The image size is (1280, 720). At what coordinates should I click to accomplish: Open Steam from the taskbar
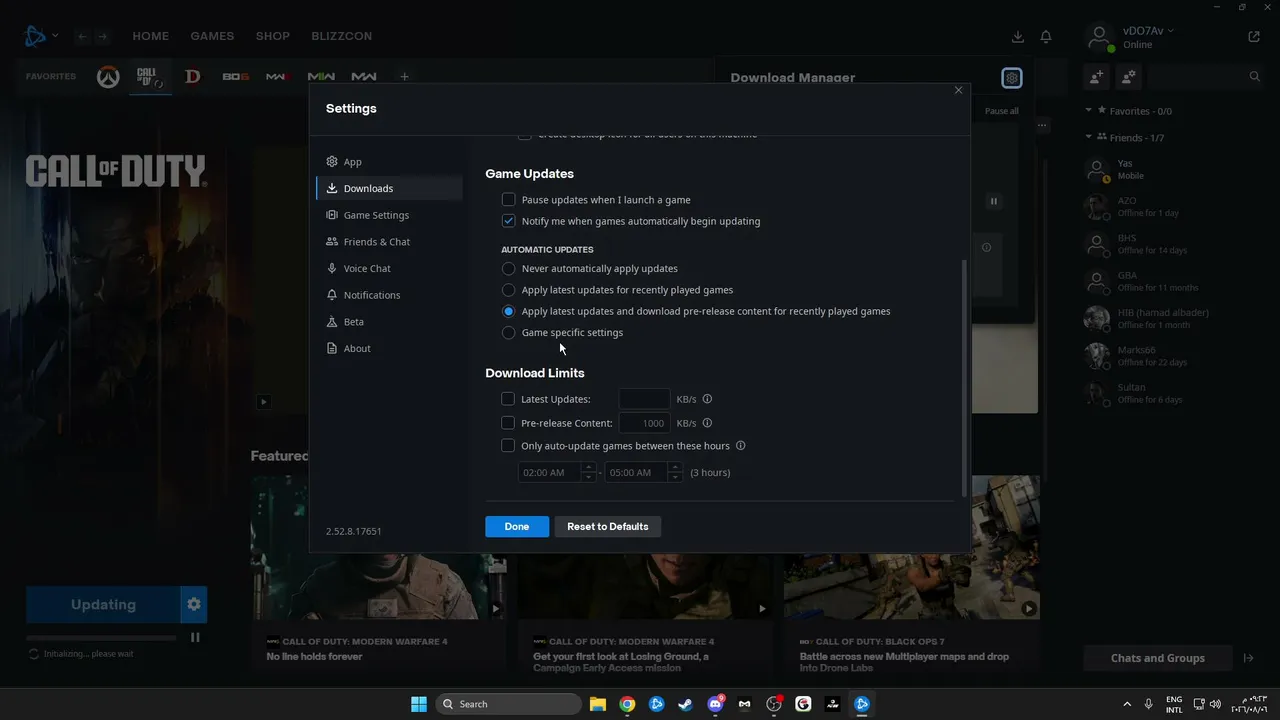click(686, 704)
